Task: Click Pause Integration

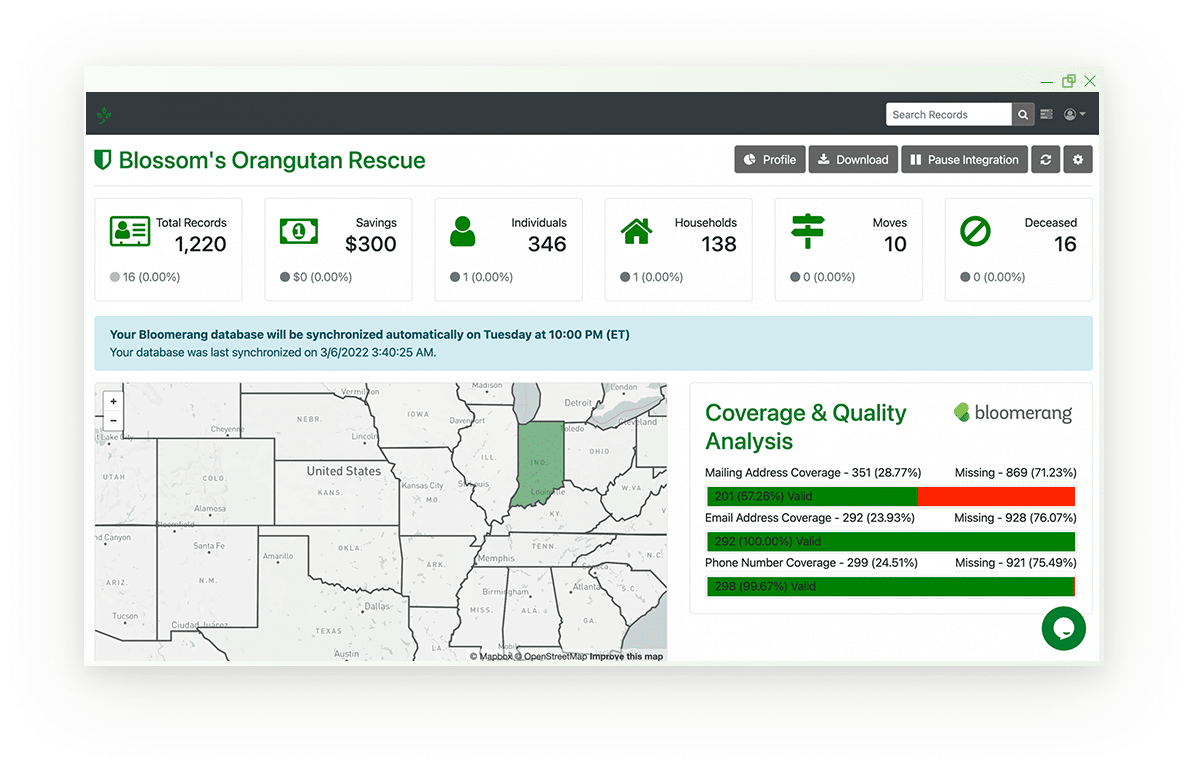Action: click(x=964, y=160)
